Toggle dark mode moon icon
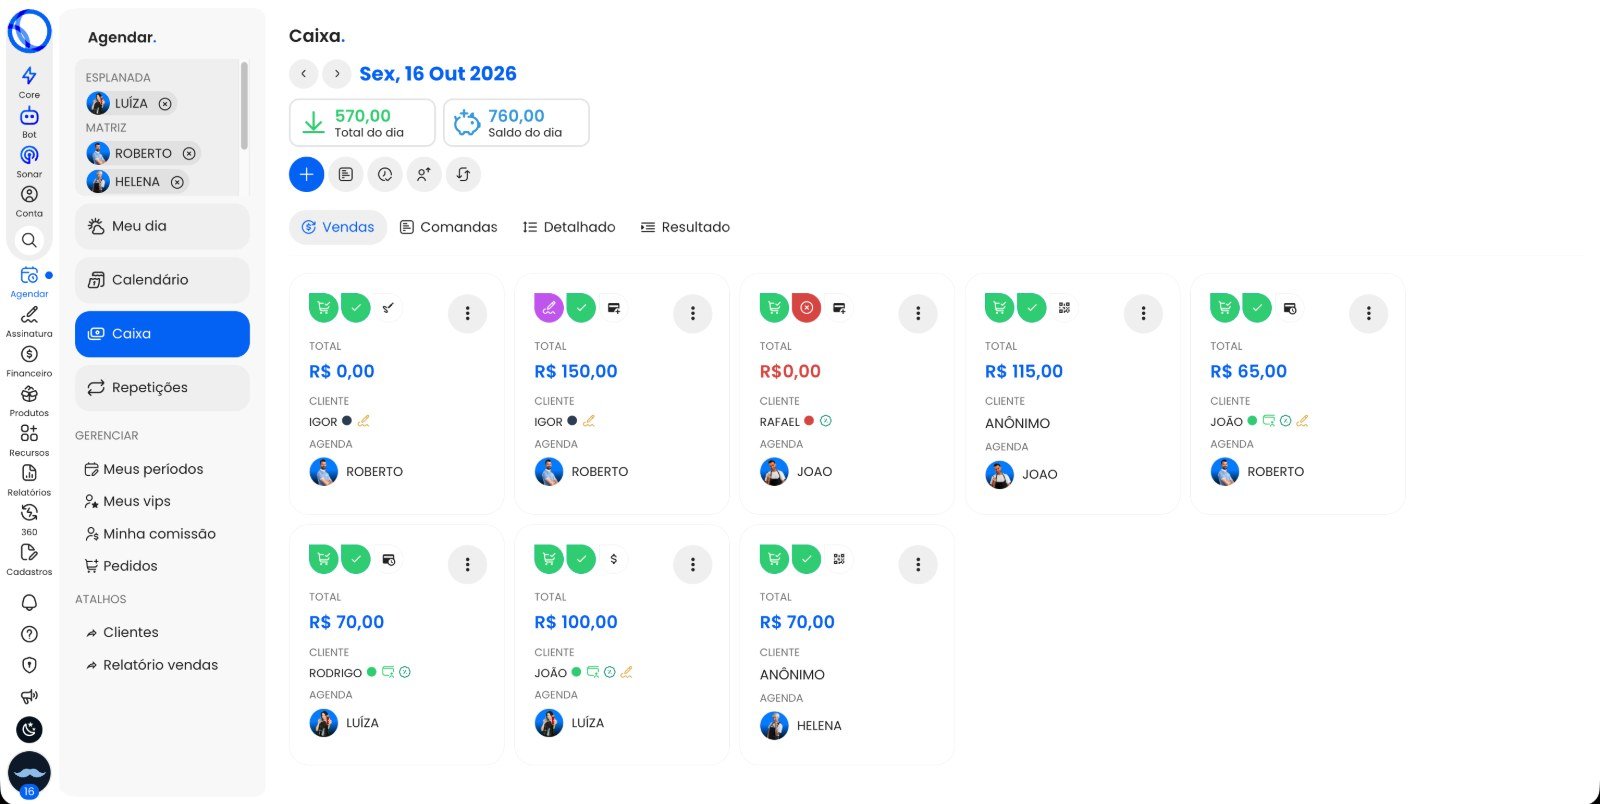The height and width of the screenshot is (804, 1600). pyautogui.click(x=29, y=730)
